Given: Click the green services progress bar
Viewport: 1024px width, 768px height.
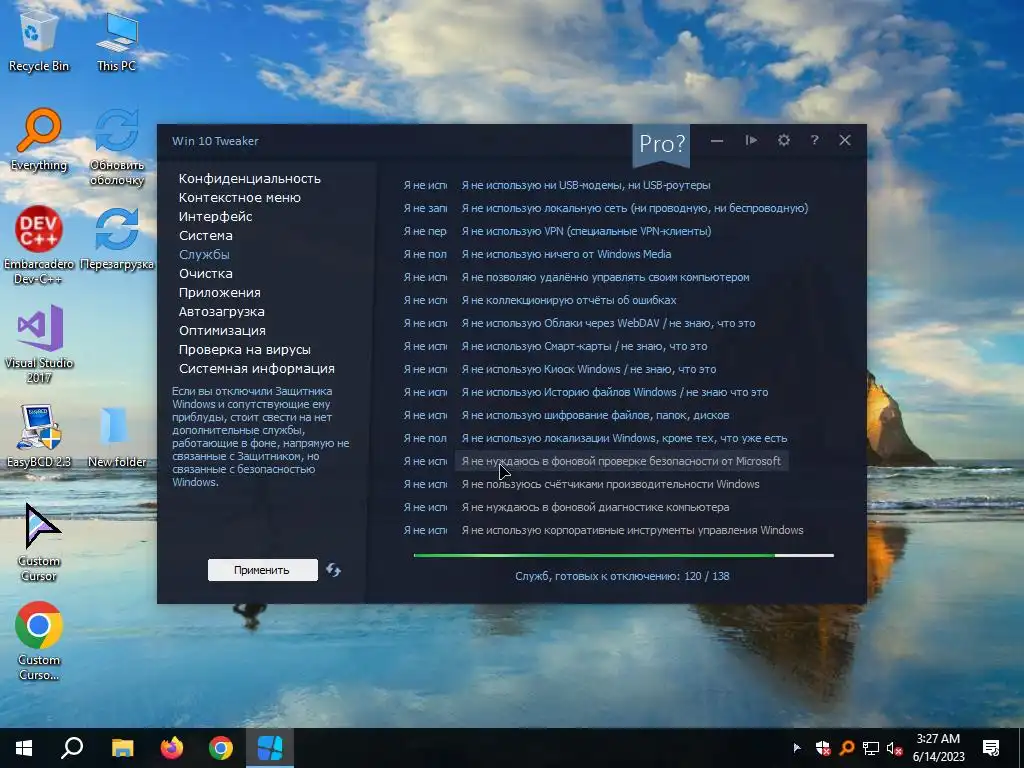Looking at the screenshot, I should click(624, 555).
